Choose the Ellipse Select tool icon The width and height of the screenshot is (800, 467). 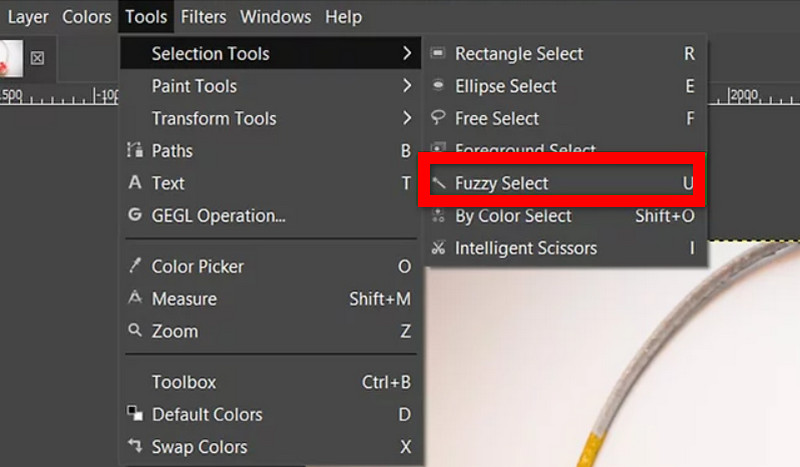(x=438, y=85)
